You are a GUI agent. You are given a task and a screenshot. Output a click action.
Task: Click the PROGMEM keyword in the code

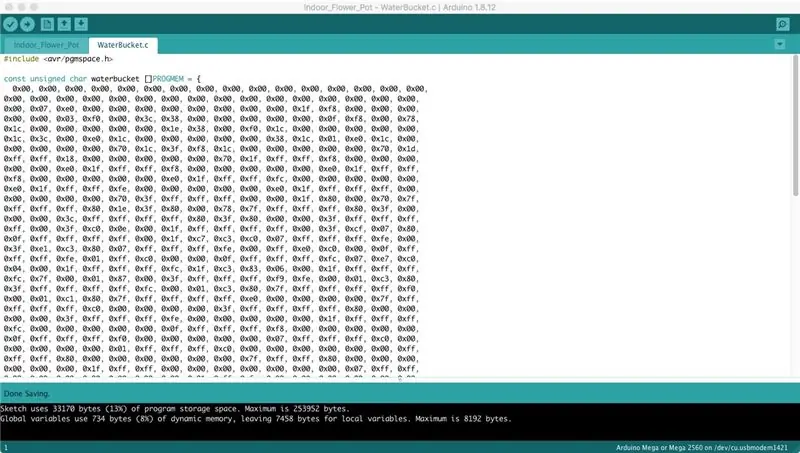pos(168,79)
